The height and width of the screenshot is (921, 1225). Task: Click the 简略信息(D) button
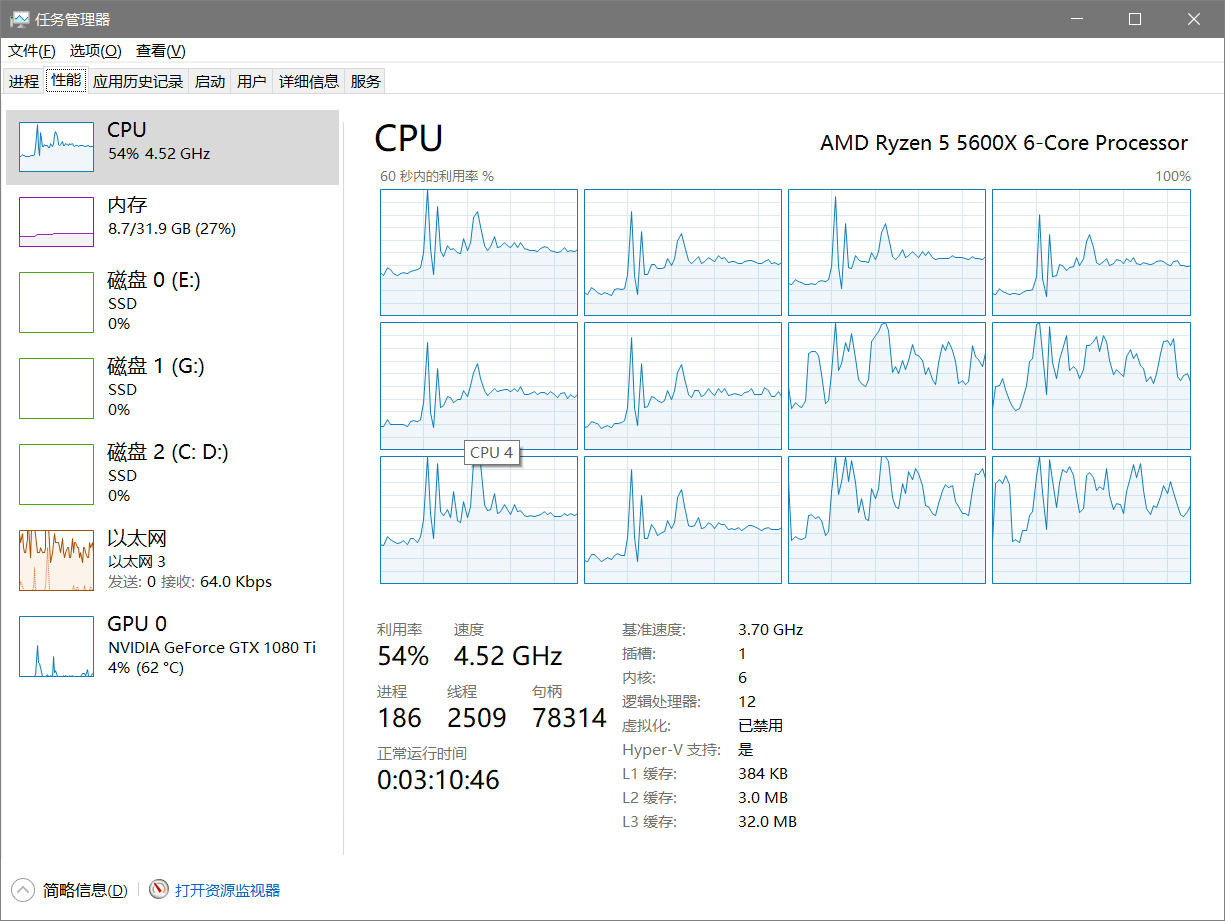(85, 890)
